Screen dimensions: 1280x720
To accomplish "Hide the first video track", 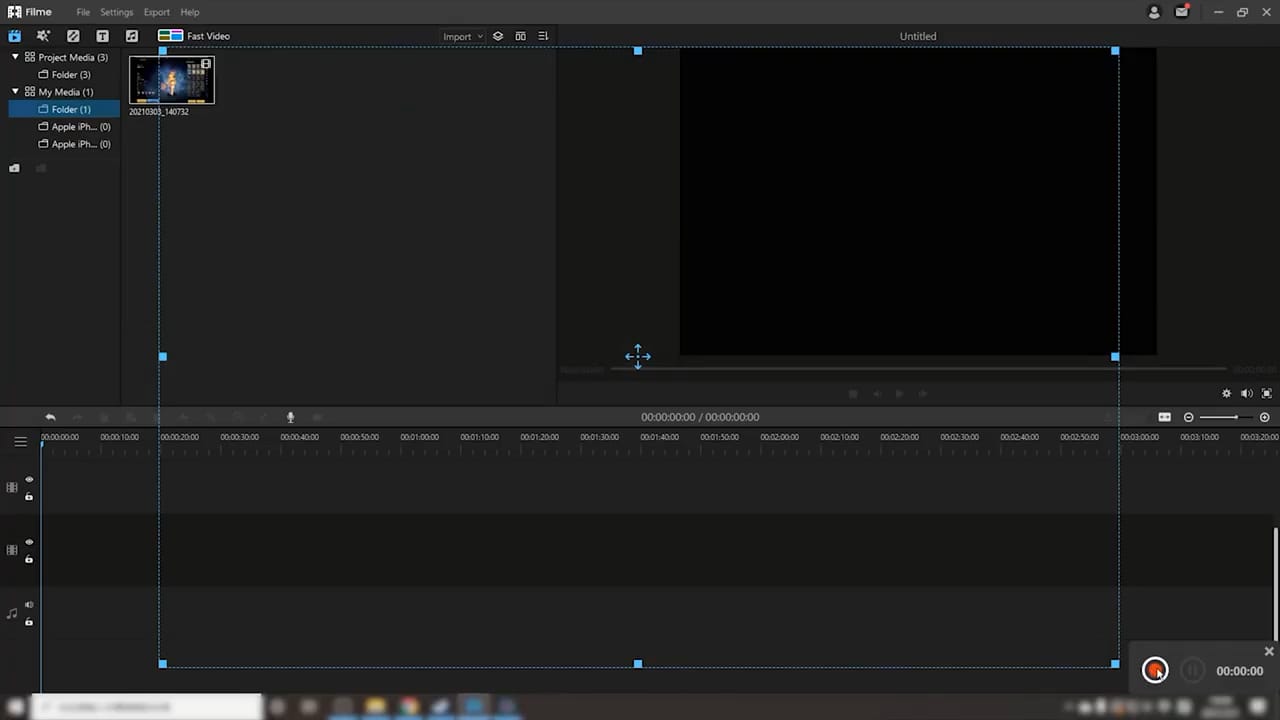I will pos(29,480).
